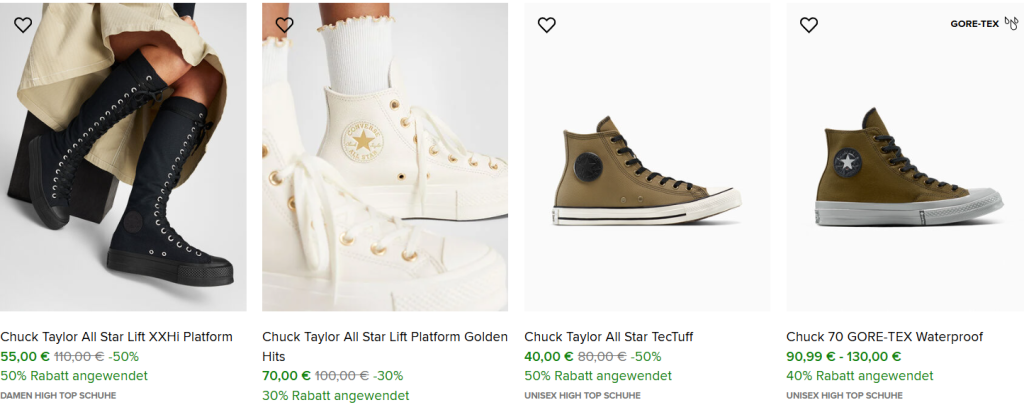
Task: Favorite the XXHi Platform boot with heart
Action: (x=22, y=25)
